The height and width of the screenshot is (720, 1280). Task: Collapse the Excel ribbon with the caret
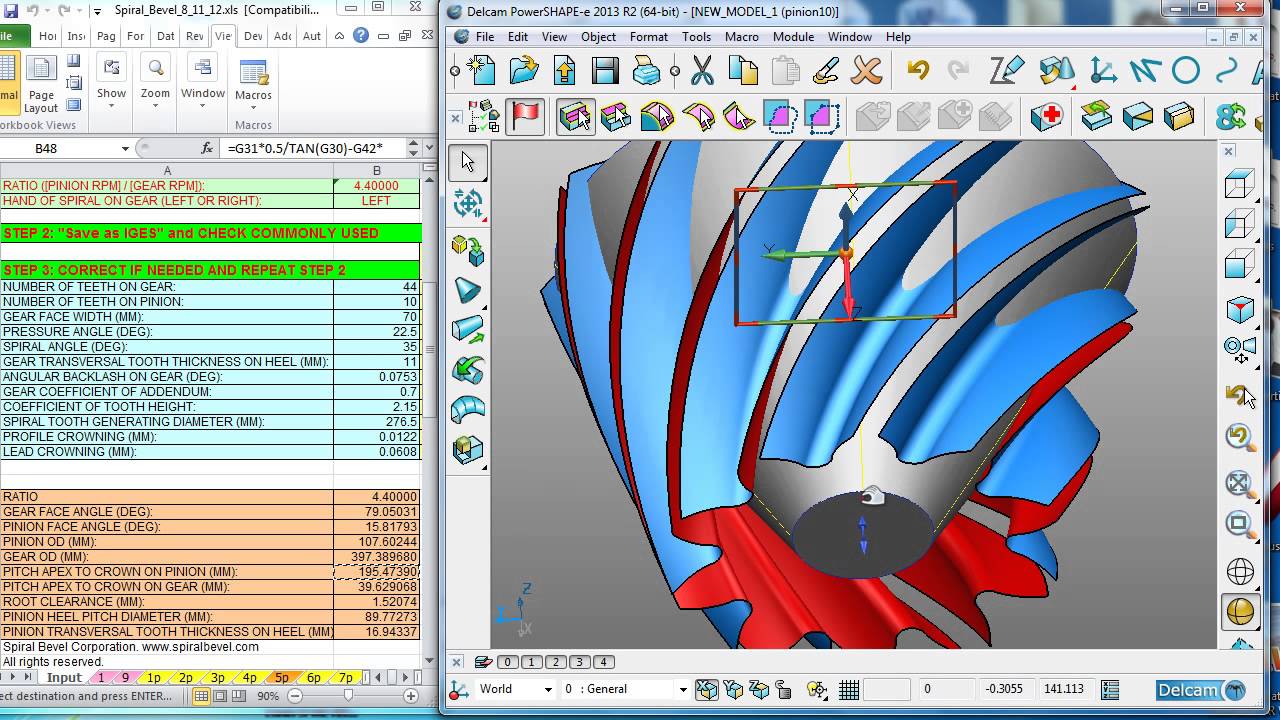(339, 36)
